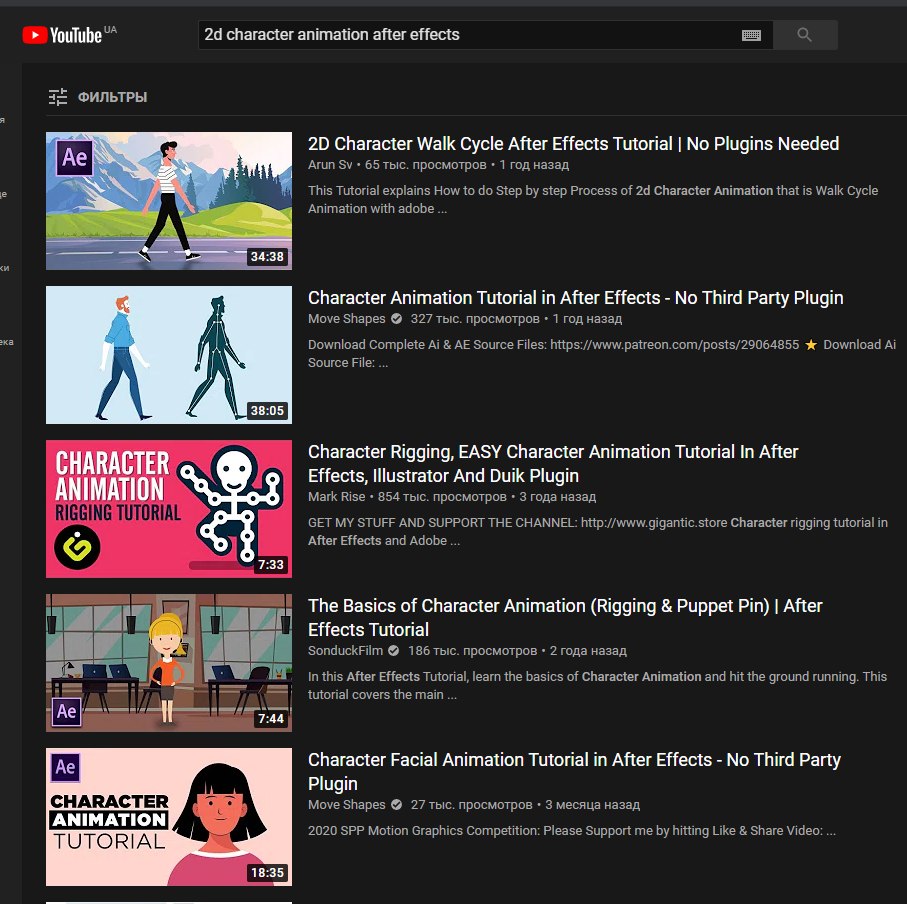This screenshot has height=904, width=907.
Task: Click description starting 'GET MY STUFF AND SUPPORT'
Action: coord(598,532)
